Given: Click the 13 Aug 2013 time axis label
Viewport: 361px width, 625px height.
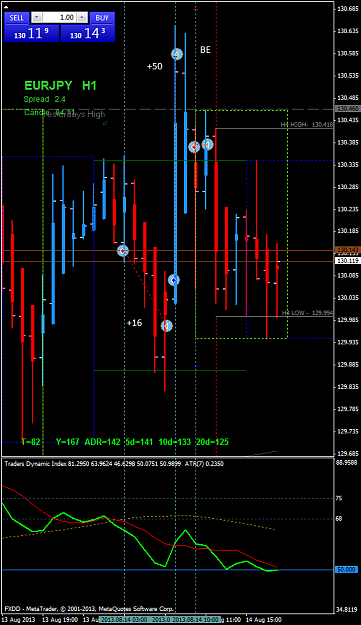Looking at the screenshot, I should tap(18, 620).
